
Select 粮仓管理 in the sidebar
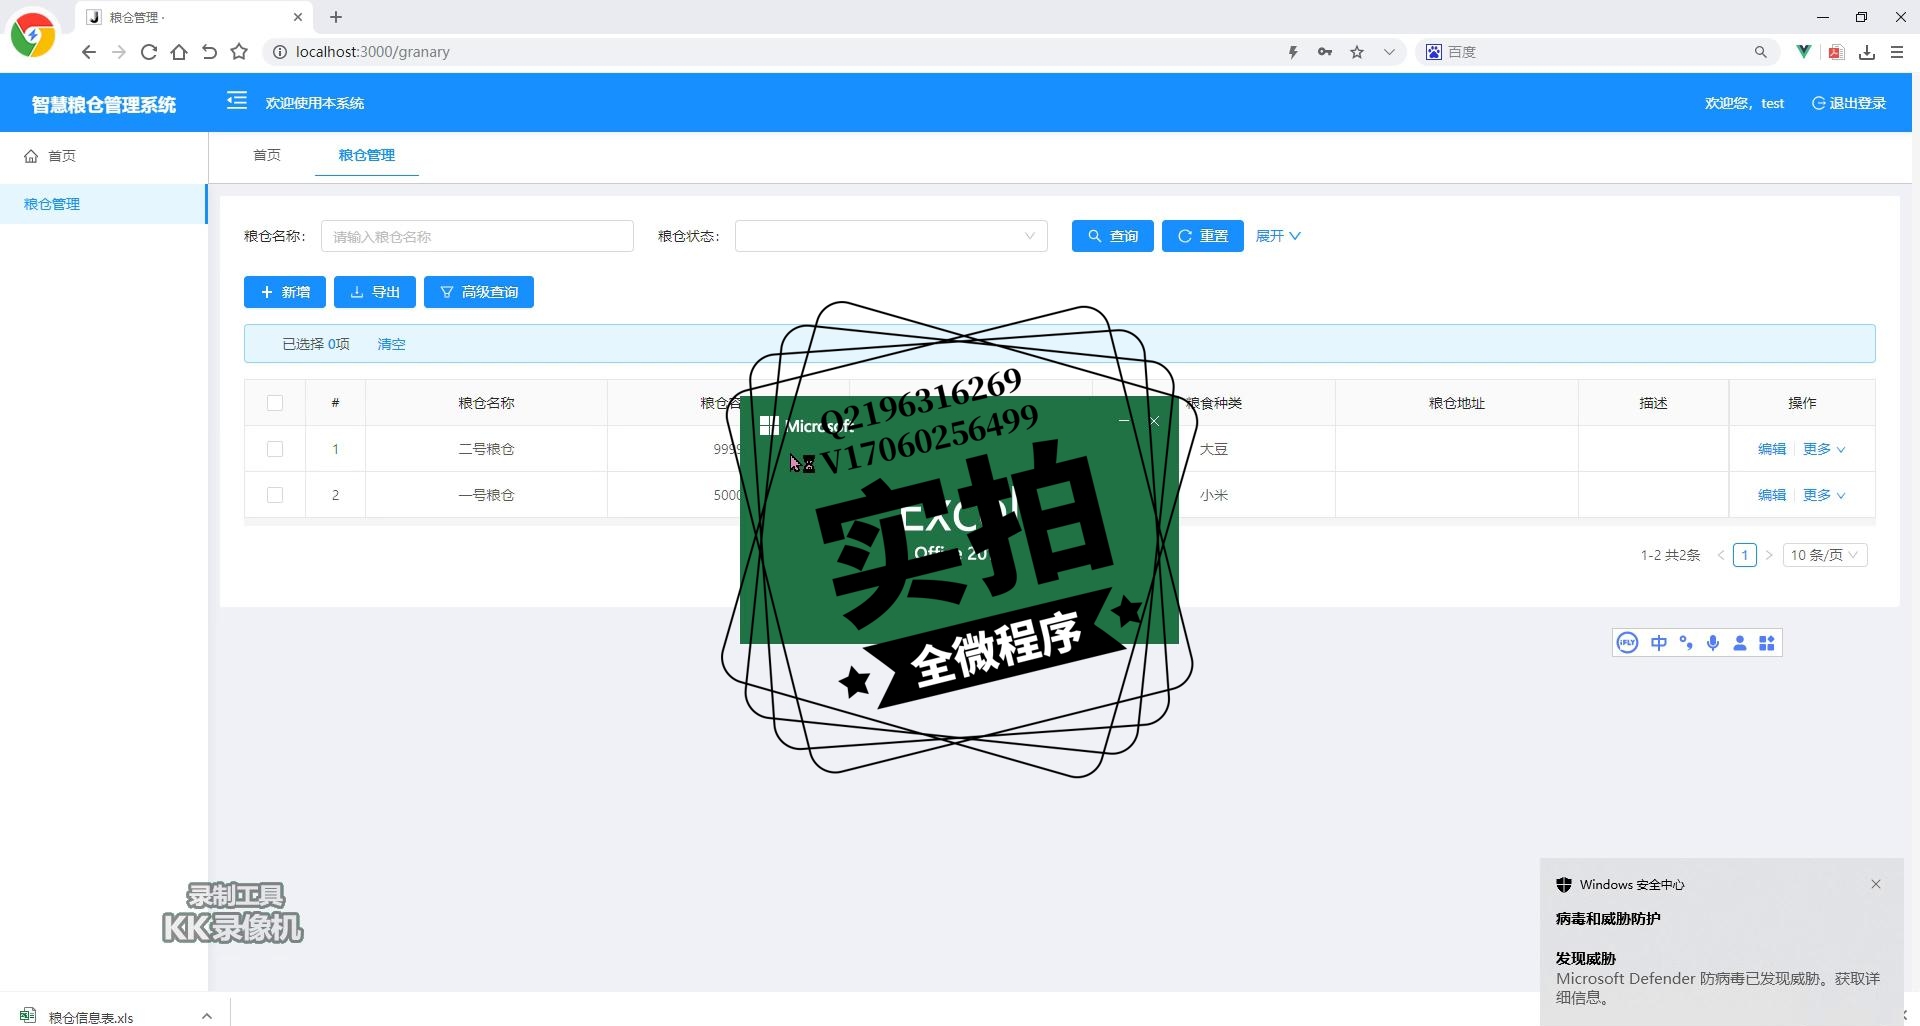tap(104, 204)
